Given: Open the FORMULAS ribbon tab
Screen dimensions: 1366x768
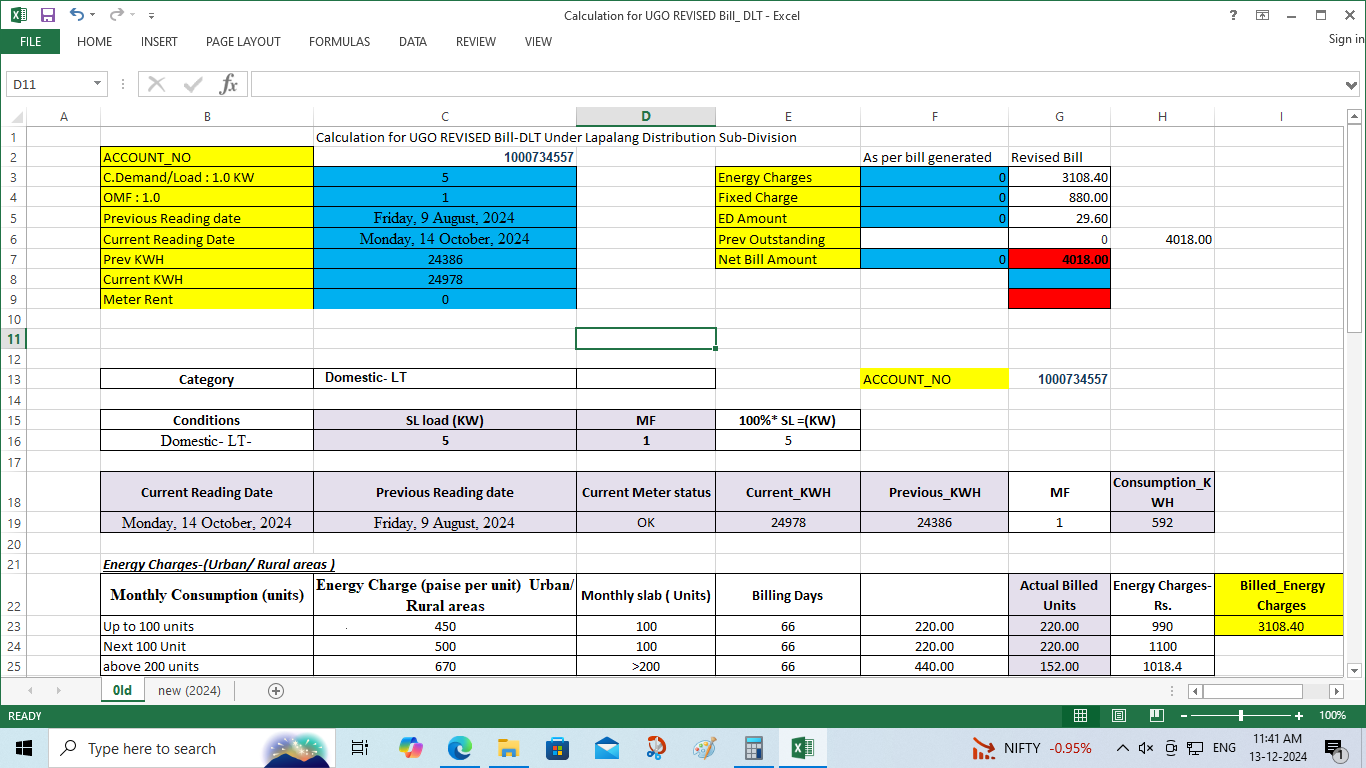Looking at the screenshot, I should coord(339,42).
